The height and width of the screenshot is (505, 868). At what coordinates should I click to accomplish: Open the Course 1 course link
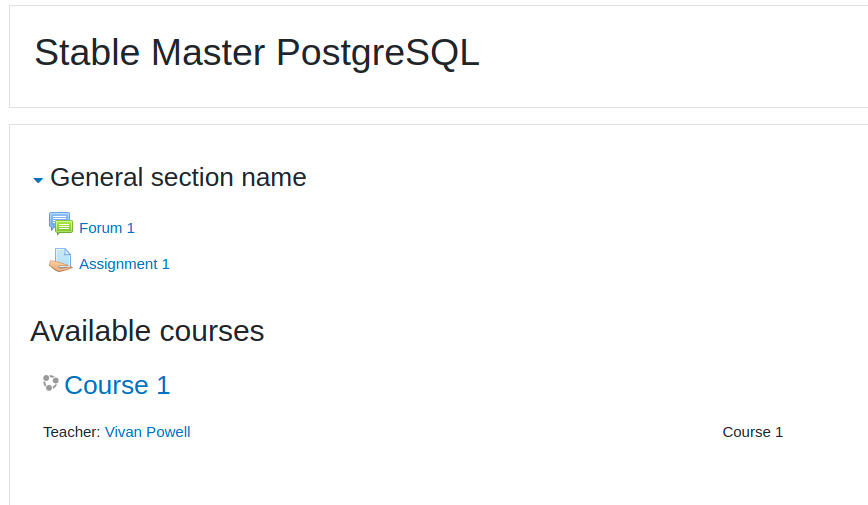point(117,385)
